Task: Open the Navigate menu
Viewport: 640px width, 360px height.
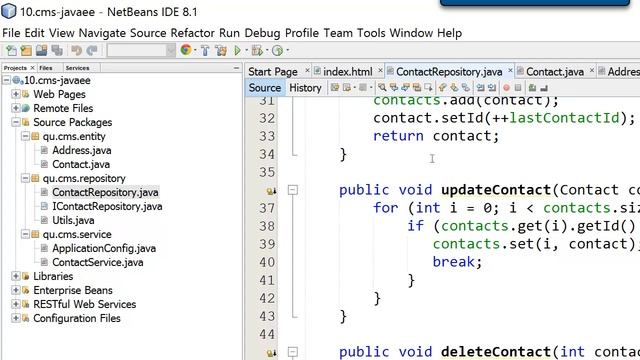Action: [102, 33]
